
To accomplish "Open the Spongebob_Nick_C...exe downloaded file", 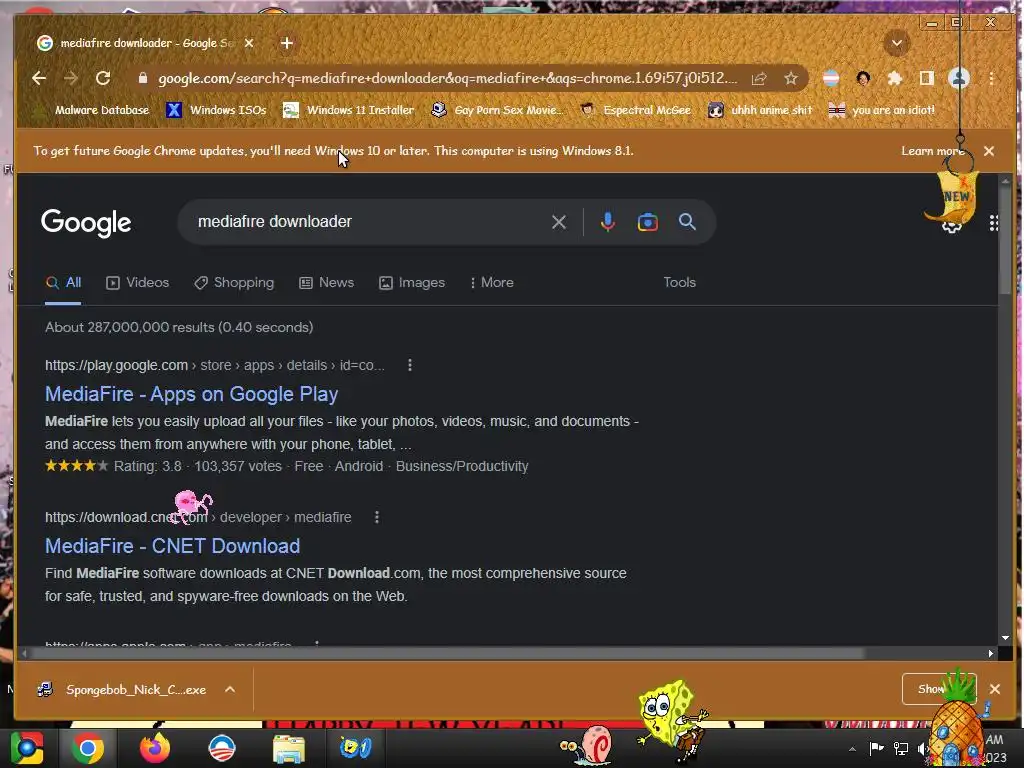I will point(123,690).
